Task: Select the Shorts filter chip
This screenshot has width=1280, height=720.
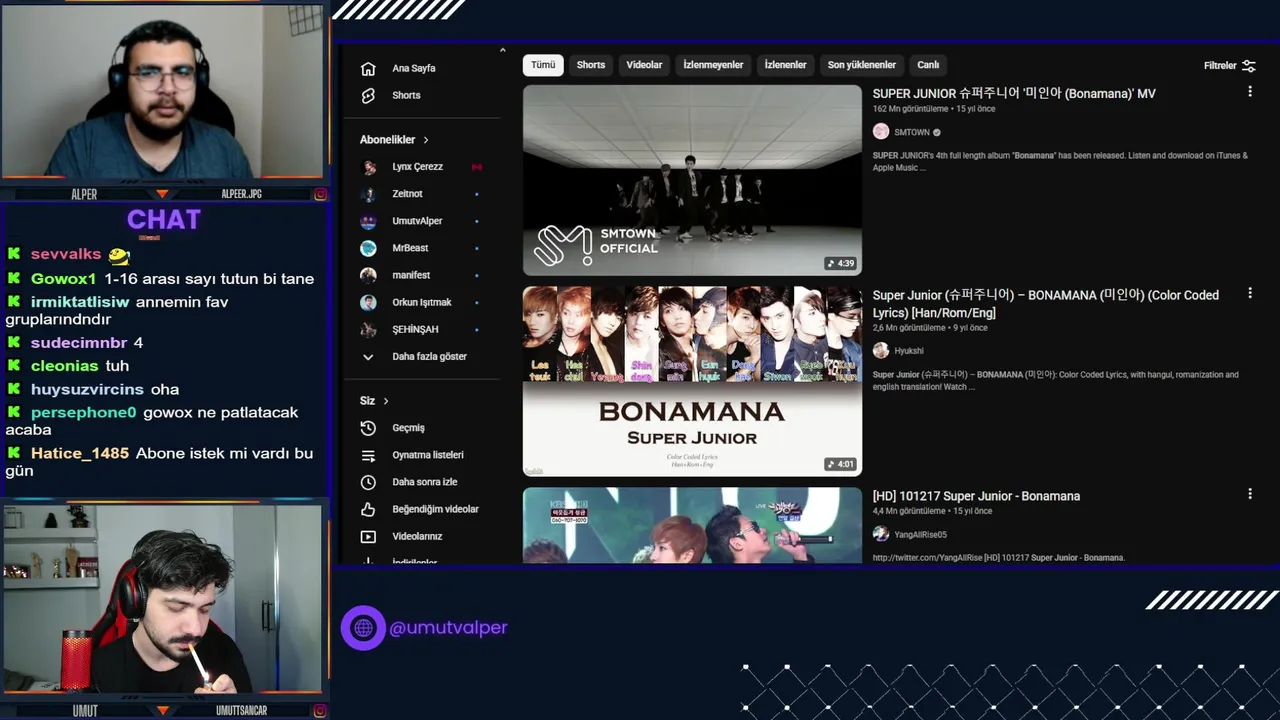Action: pos(591,65)
